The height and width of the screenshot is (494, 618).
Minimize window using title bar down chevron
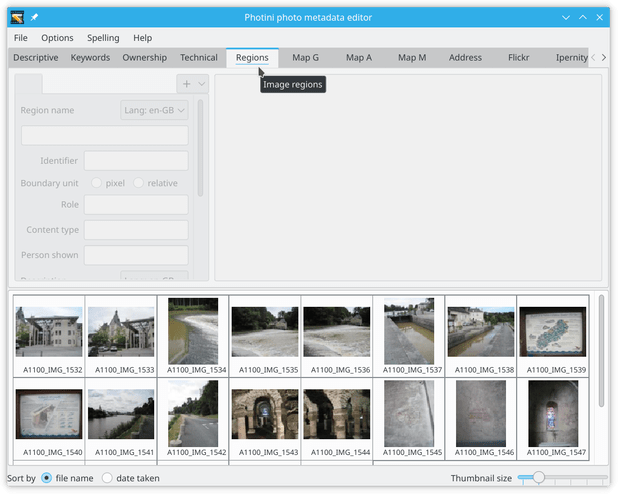pyautogui.click(x=566, y=17)
